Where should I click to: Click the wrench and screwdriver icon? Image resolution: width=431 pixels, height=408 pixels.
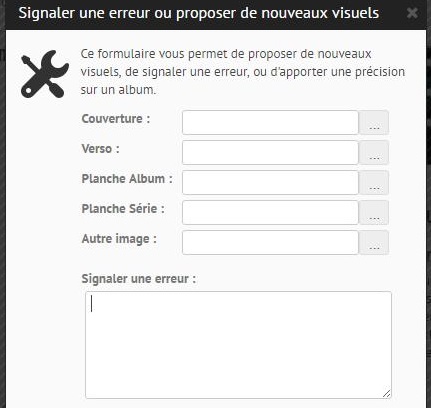click(x=45, y=74)
